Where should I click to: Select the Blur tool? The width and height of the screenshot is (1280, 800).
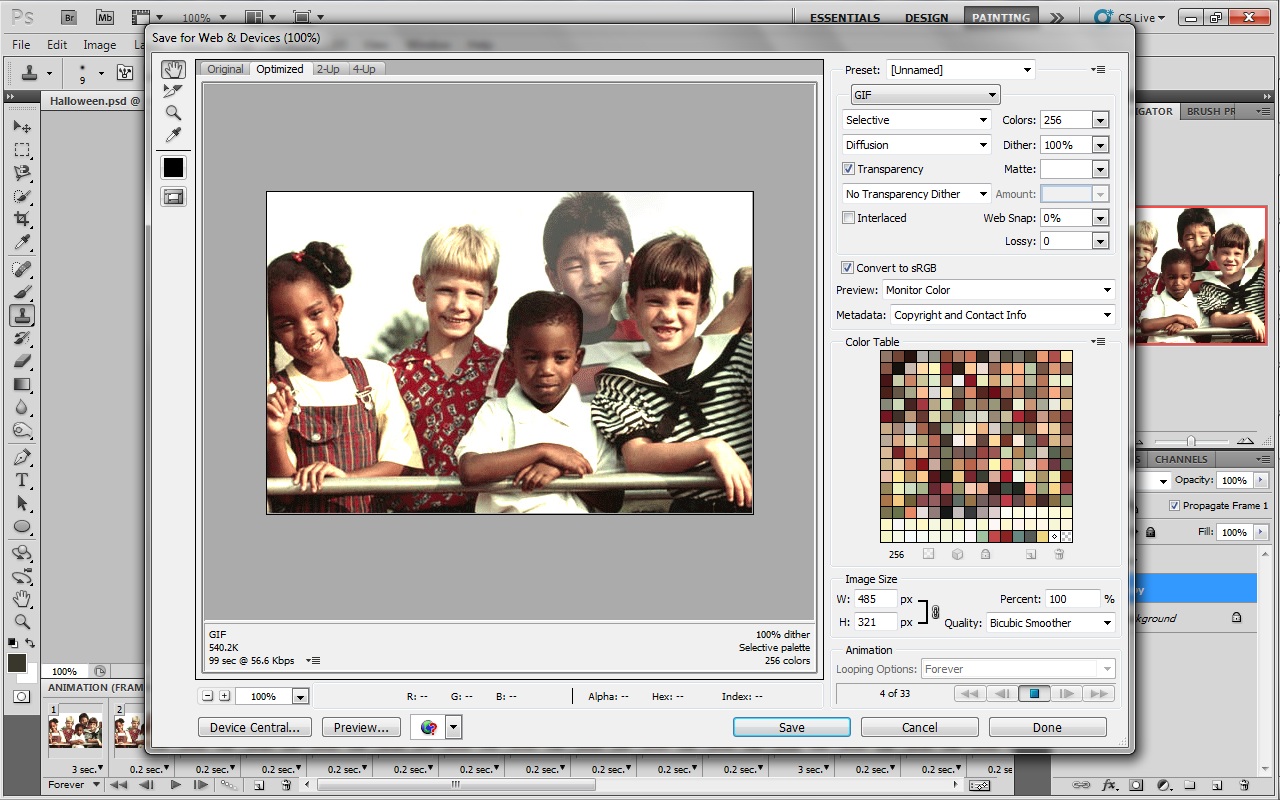coord(21,407)
